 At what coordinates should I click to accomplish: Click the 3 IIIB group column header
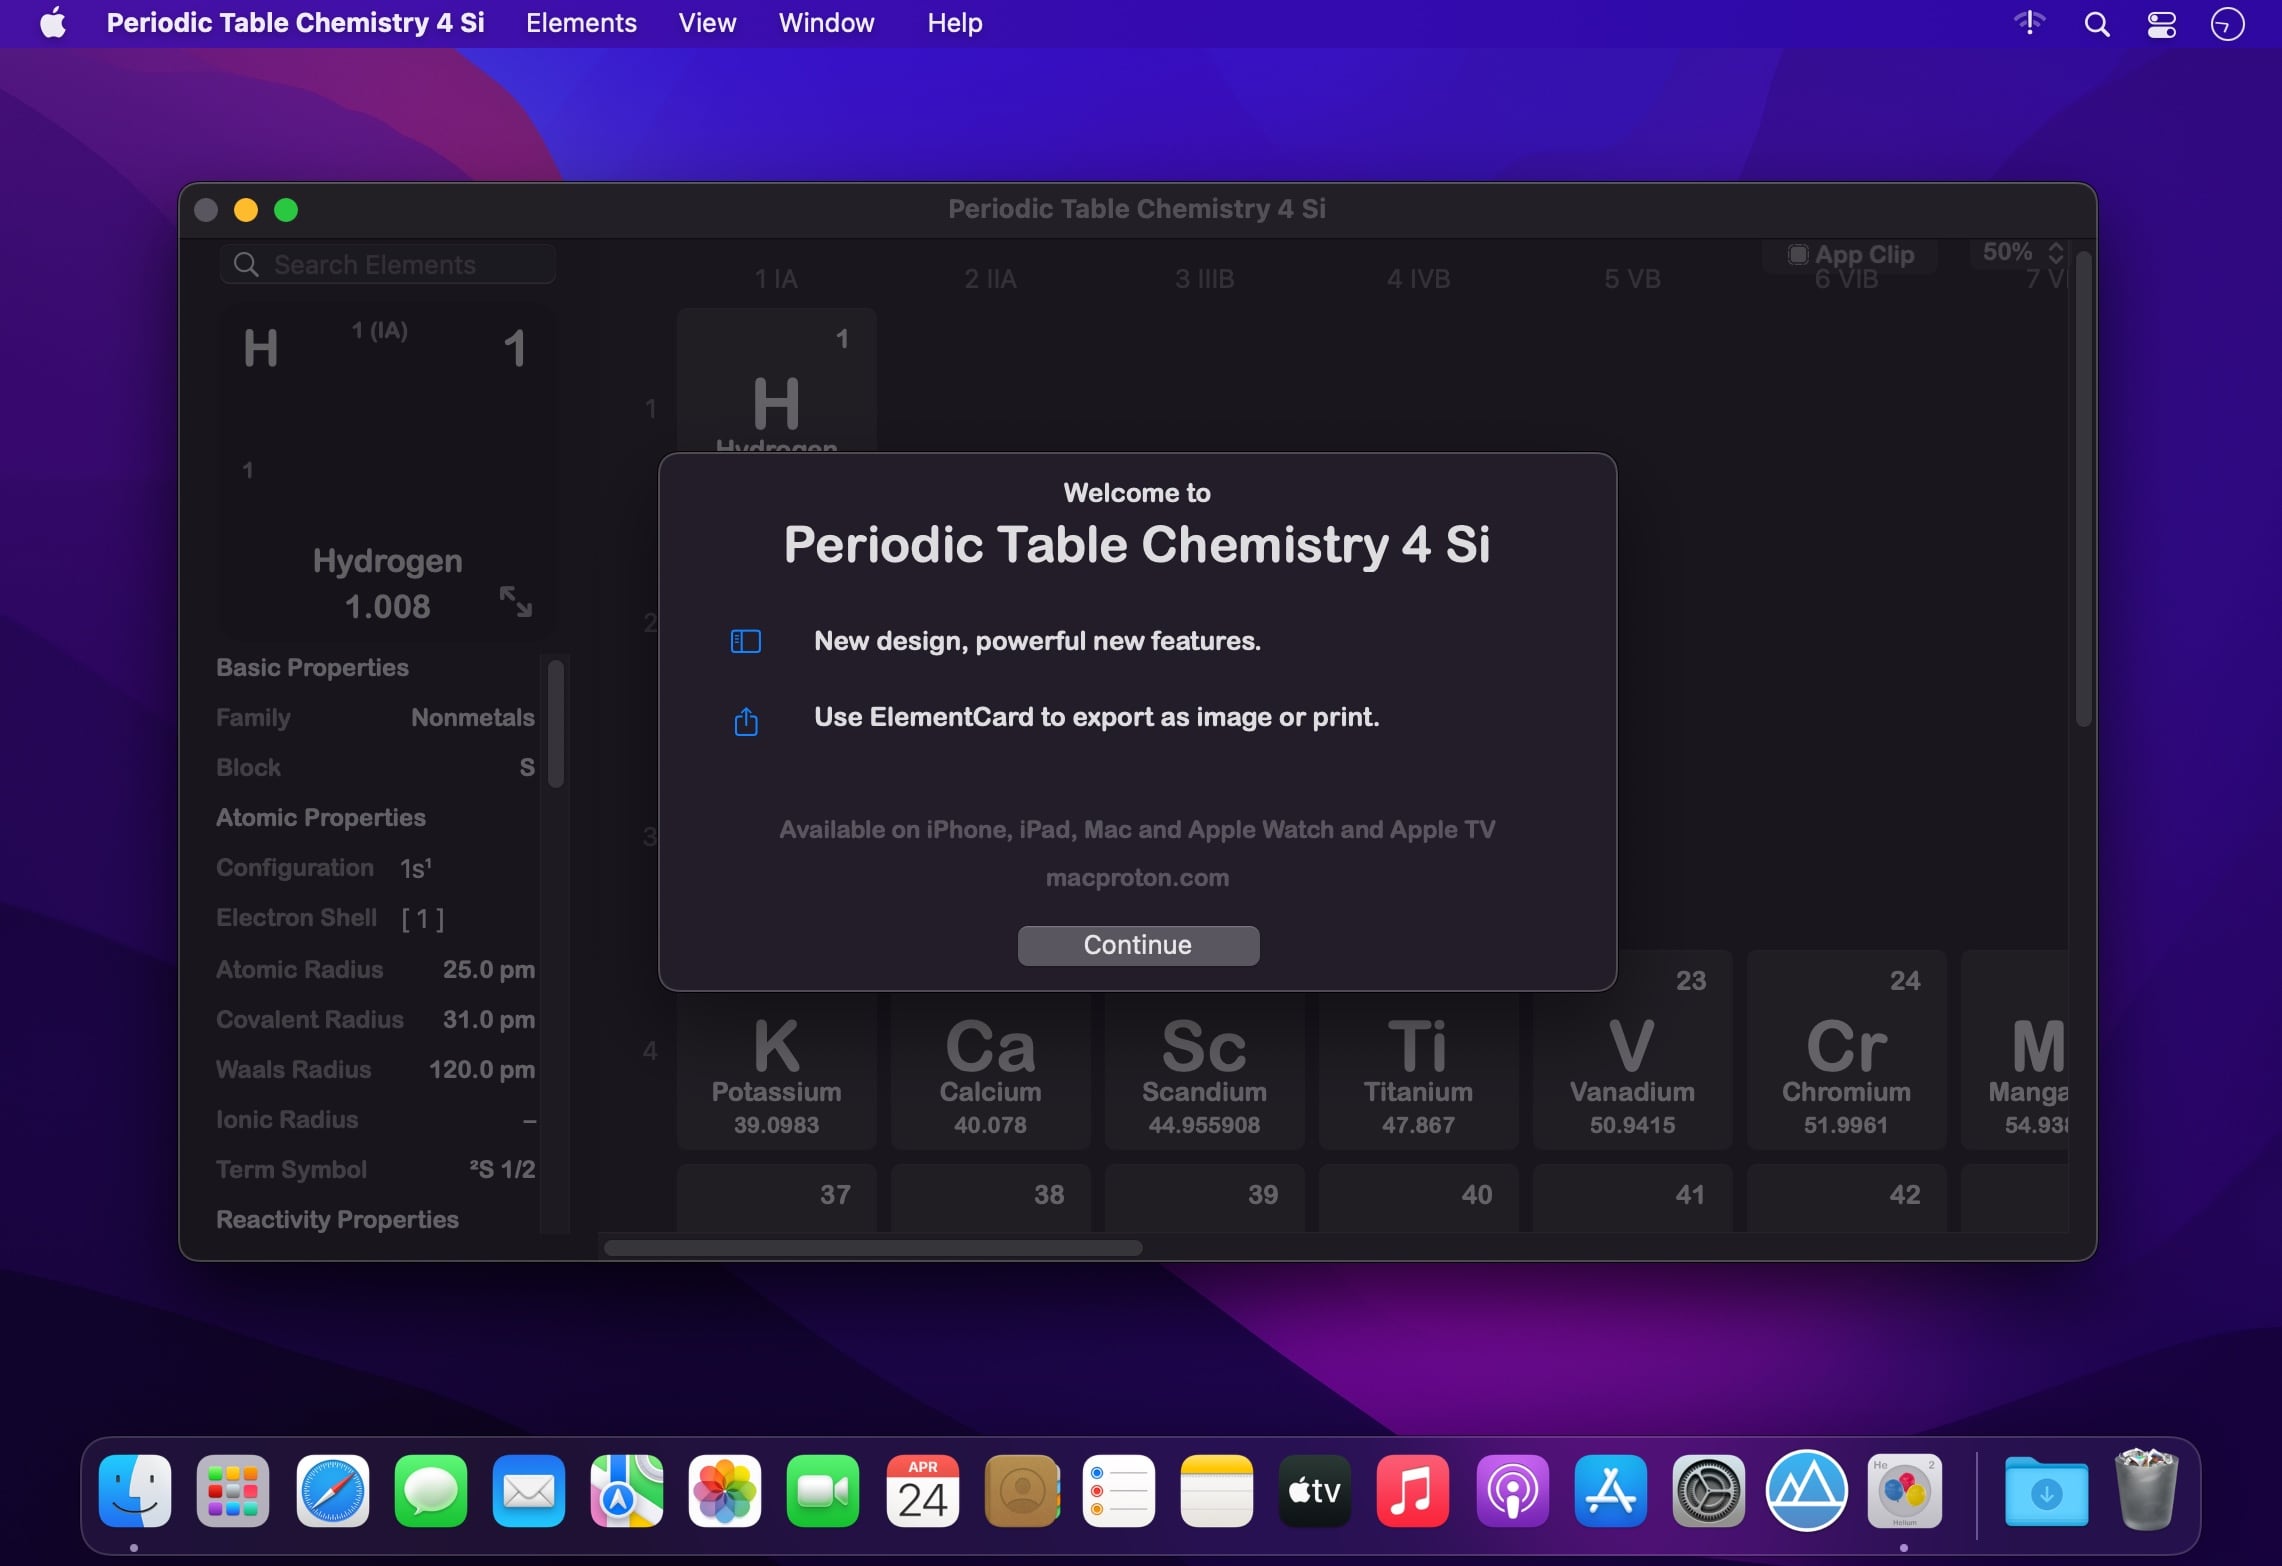pos(1205,279)
